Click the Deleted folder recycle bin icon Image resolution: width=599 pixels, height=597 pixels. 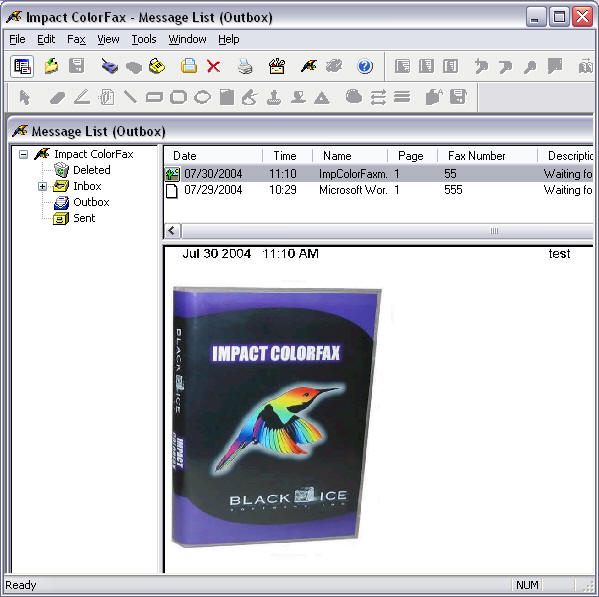[x=61, y=170]
